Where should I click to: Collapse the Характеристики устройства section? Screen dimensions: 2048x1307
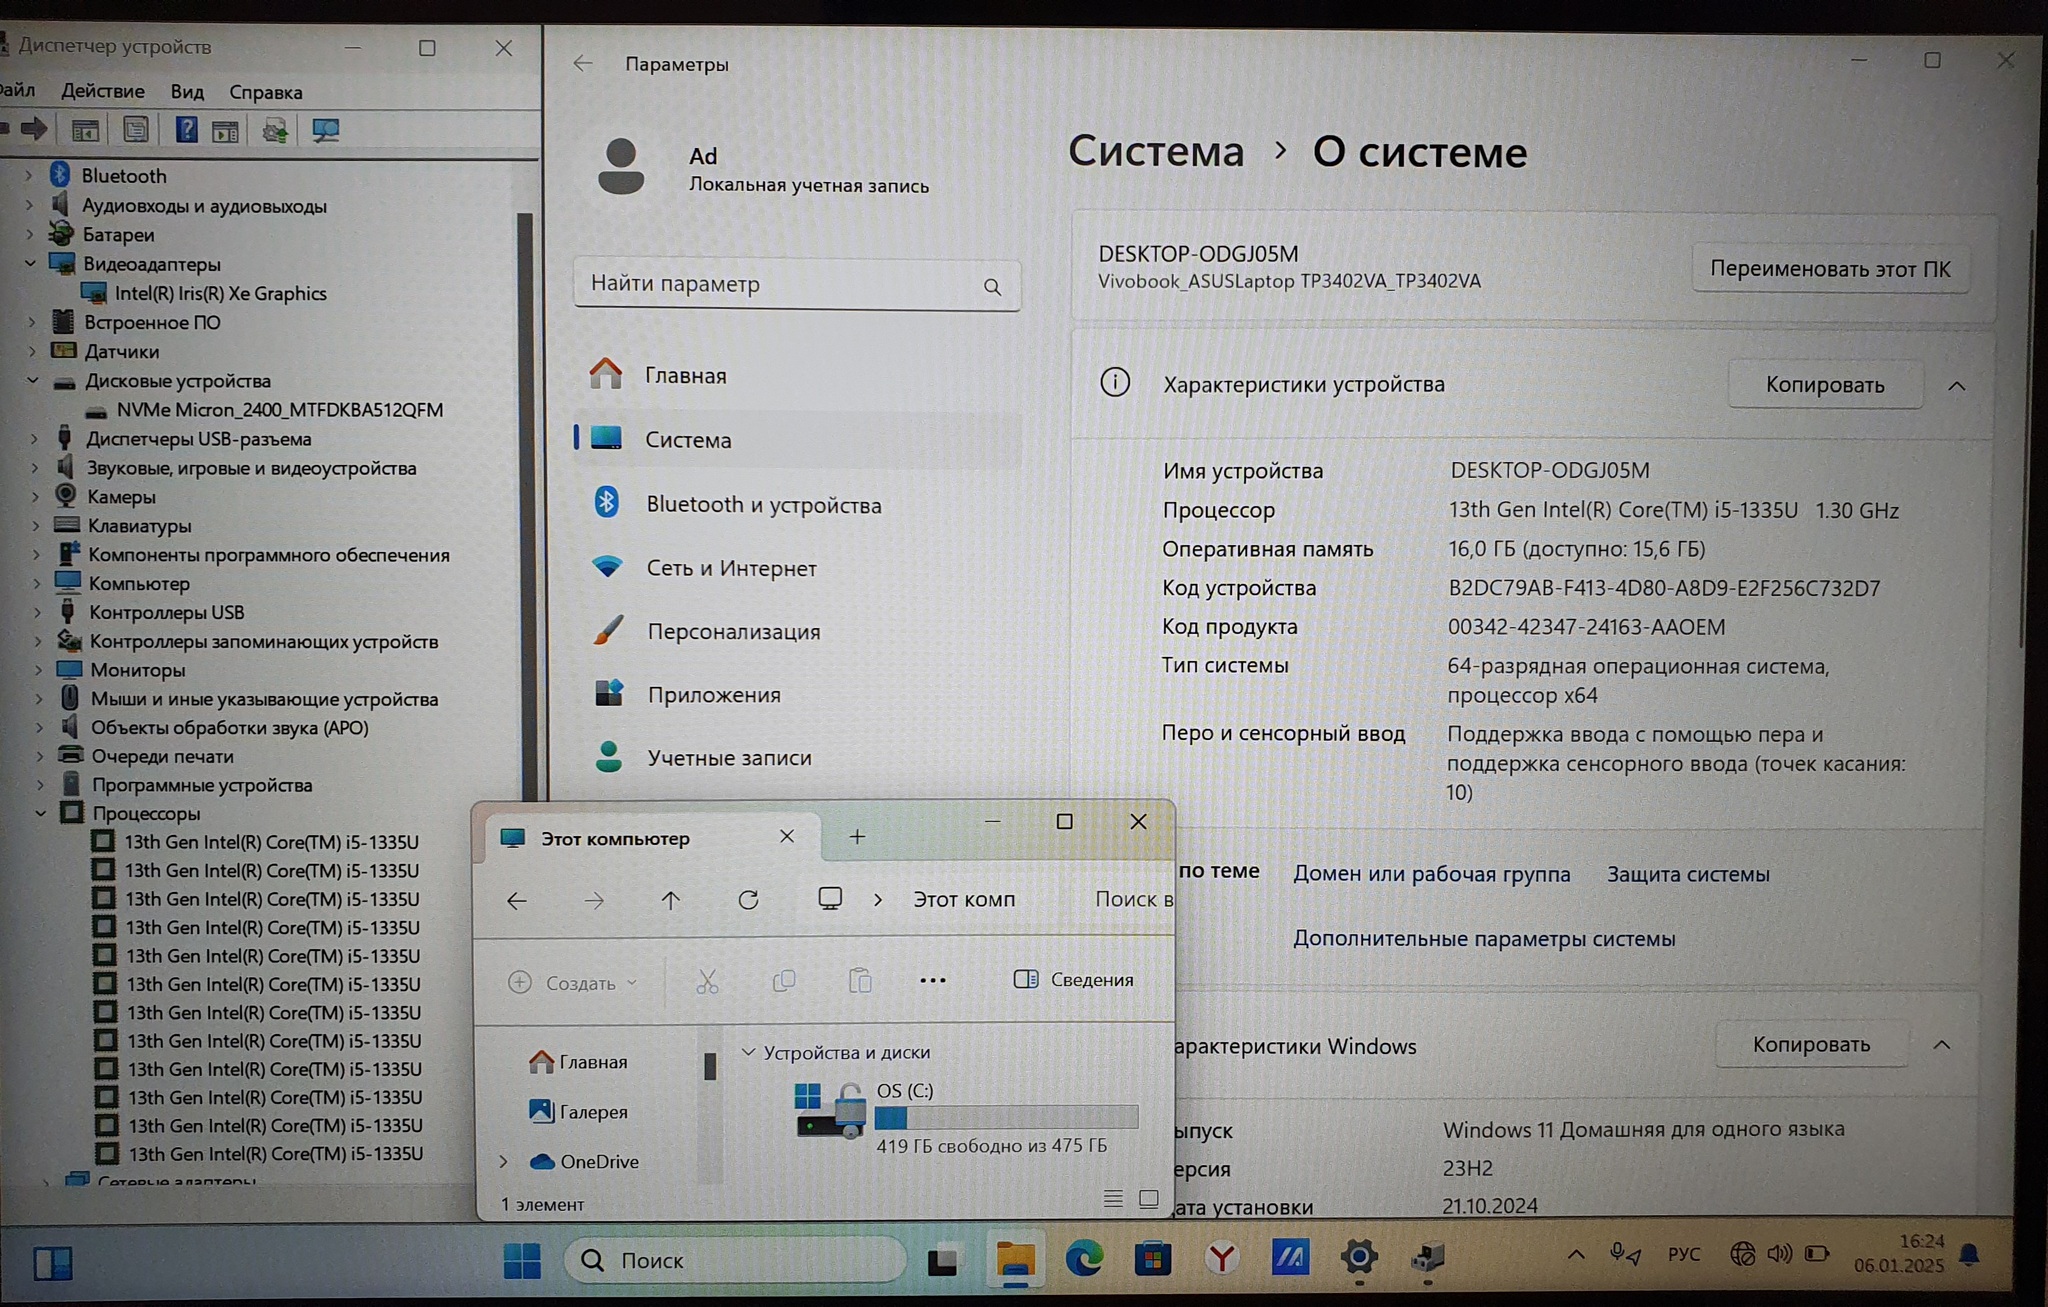pos(1956,386)
